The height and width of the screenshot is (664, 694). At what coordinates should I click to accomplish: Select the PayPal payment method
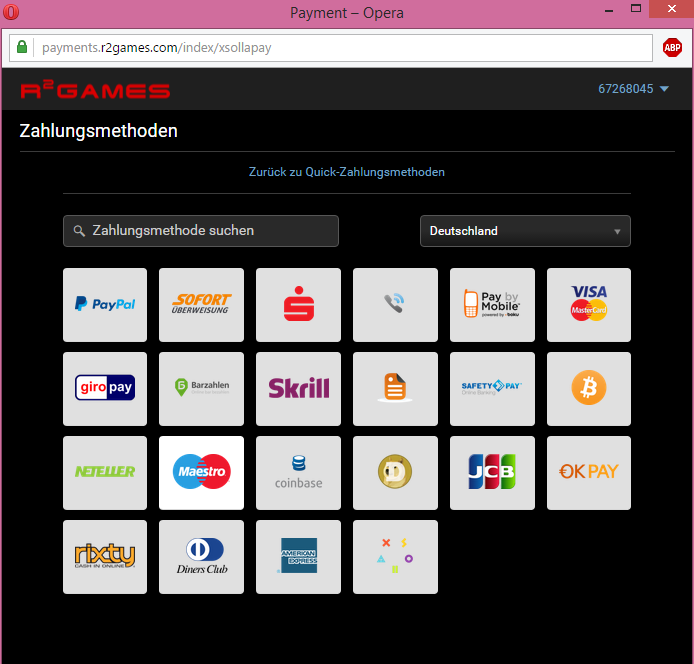pyautogui.click(x=105, y=305)
